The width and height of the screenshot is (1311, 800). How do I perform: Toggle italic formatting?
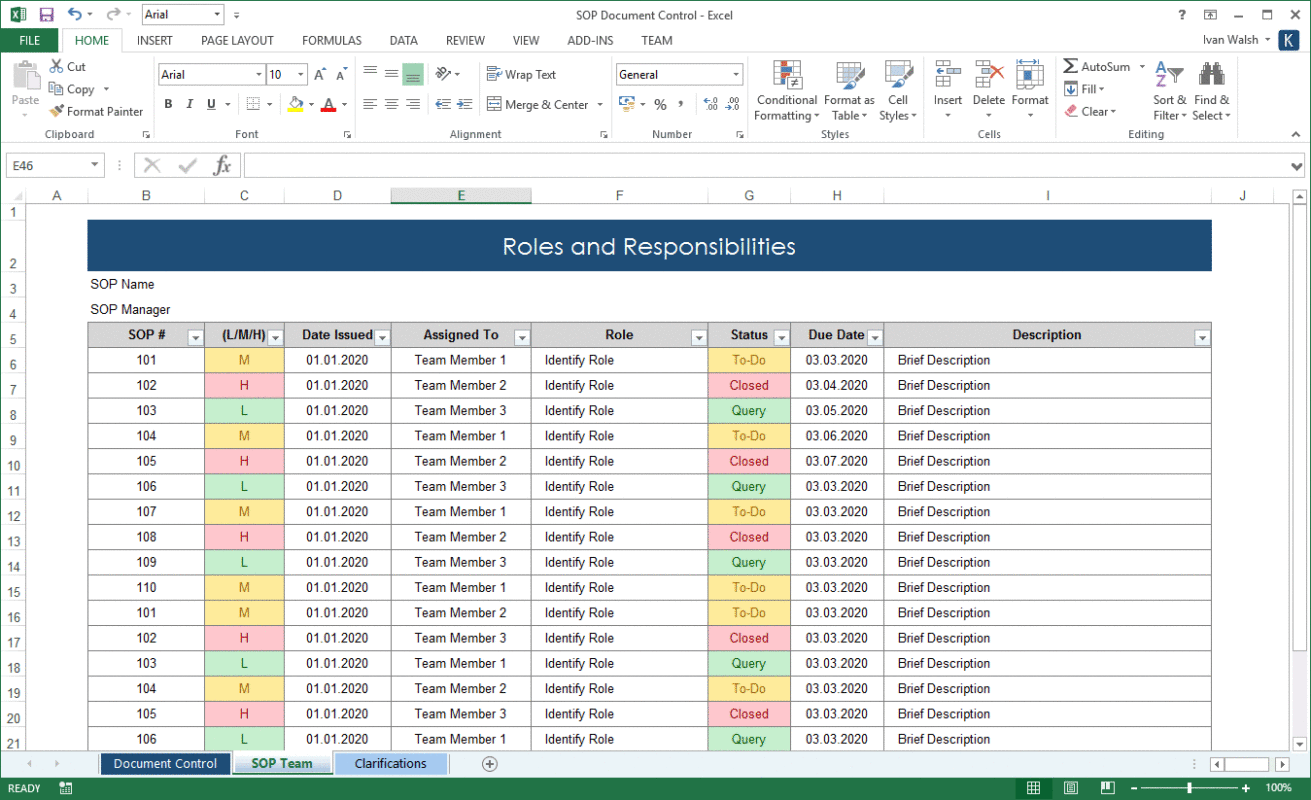pyautogui.click(x=188, y=104)
